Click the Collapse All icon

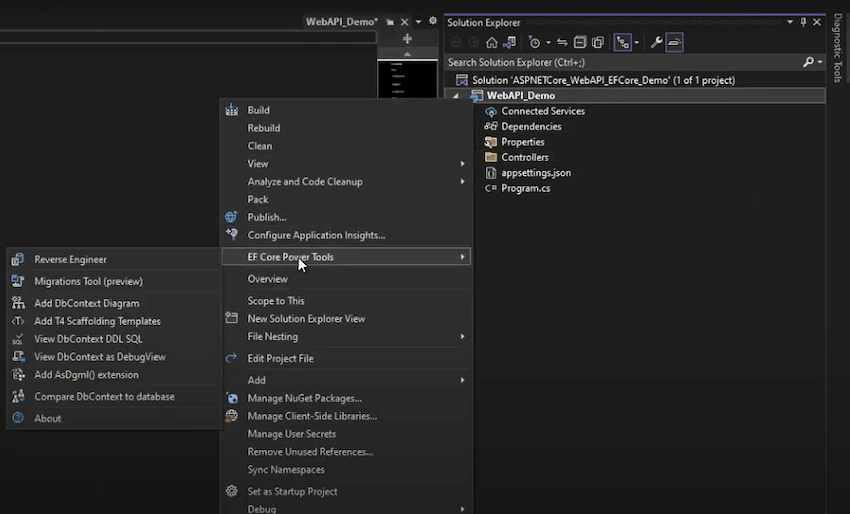pos(579,42)
